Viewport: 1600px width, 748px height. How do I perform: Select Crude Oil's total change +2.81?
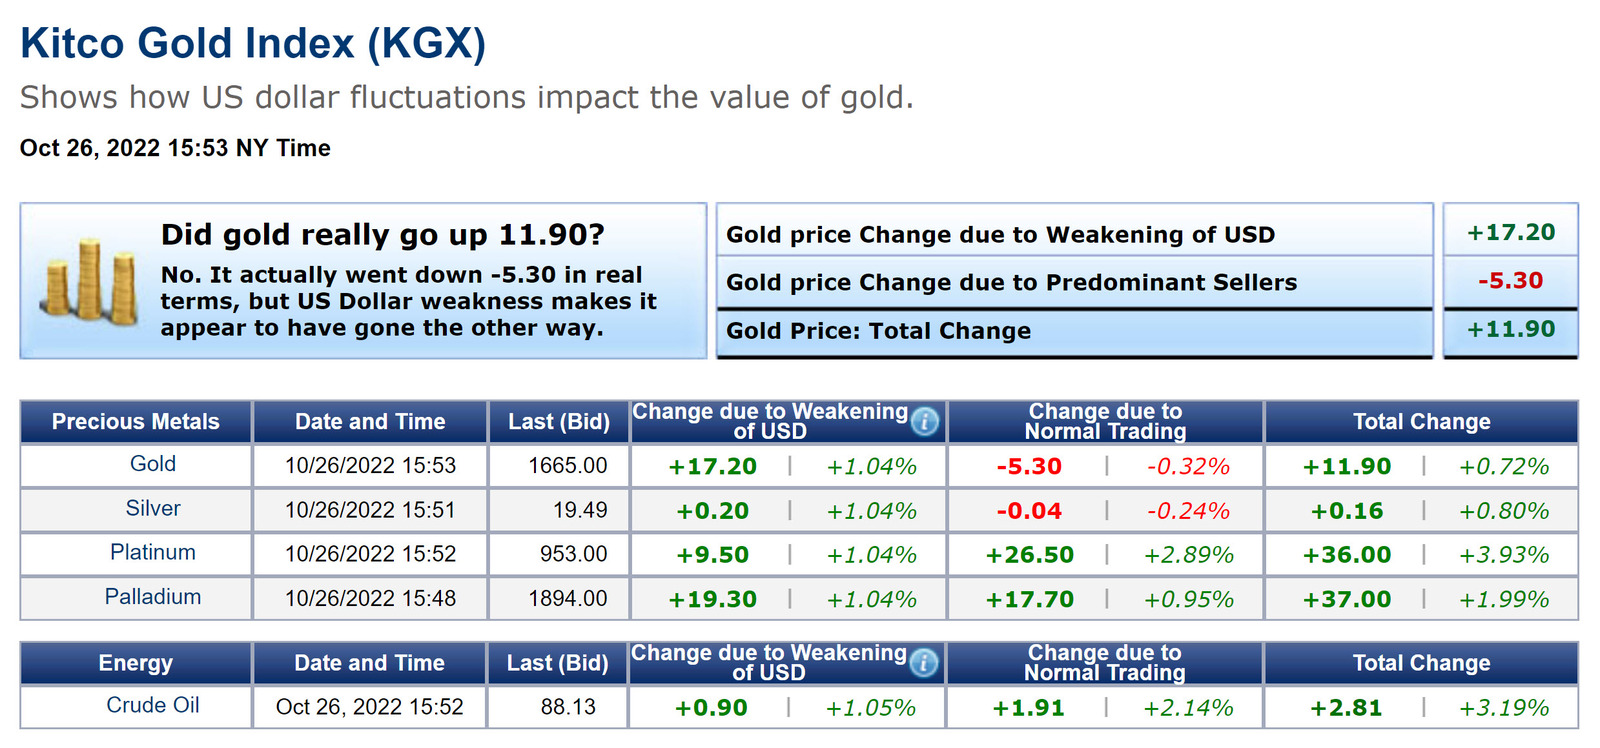click(1346, 708)
